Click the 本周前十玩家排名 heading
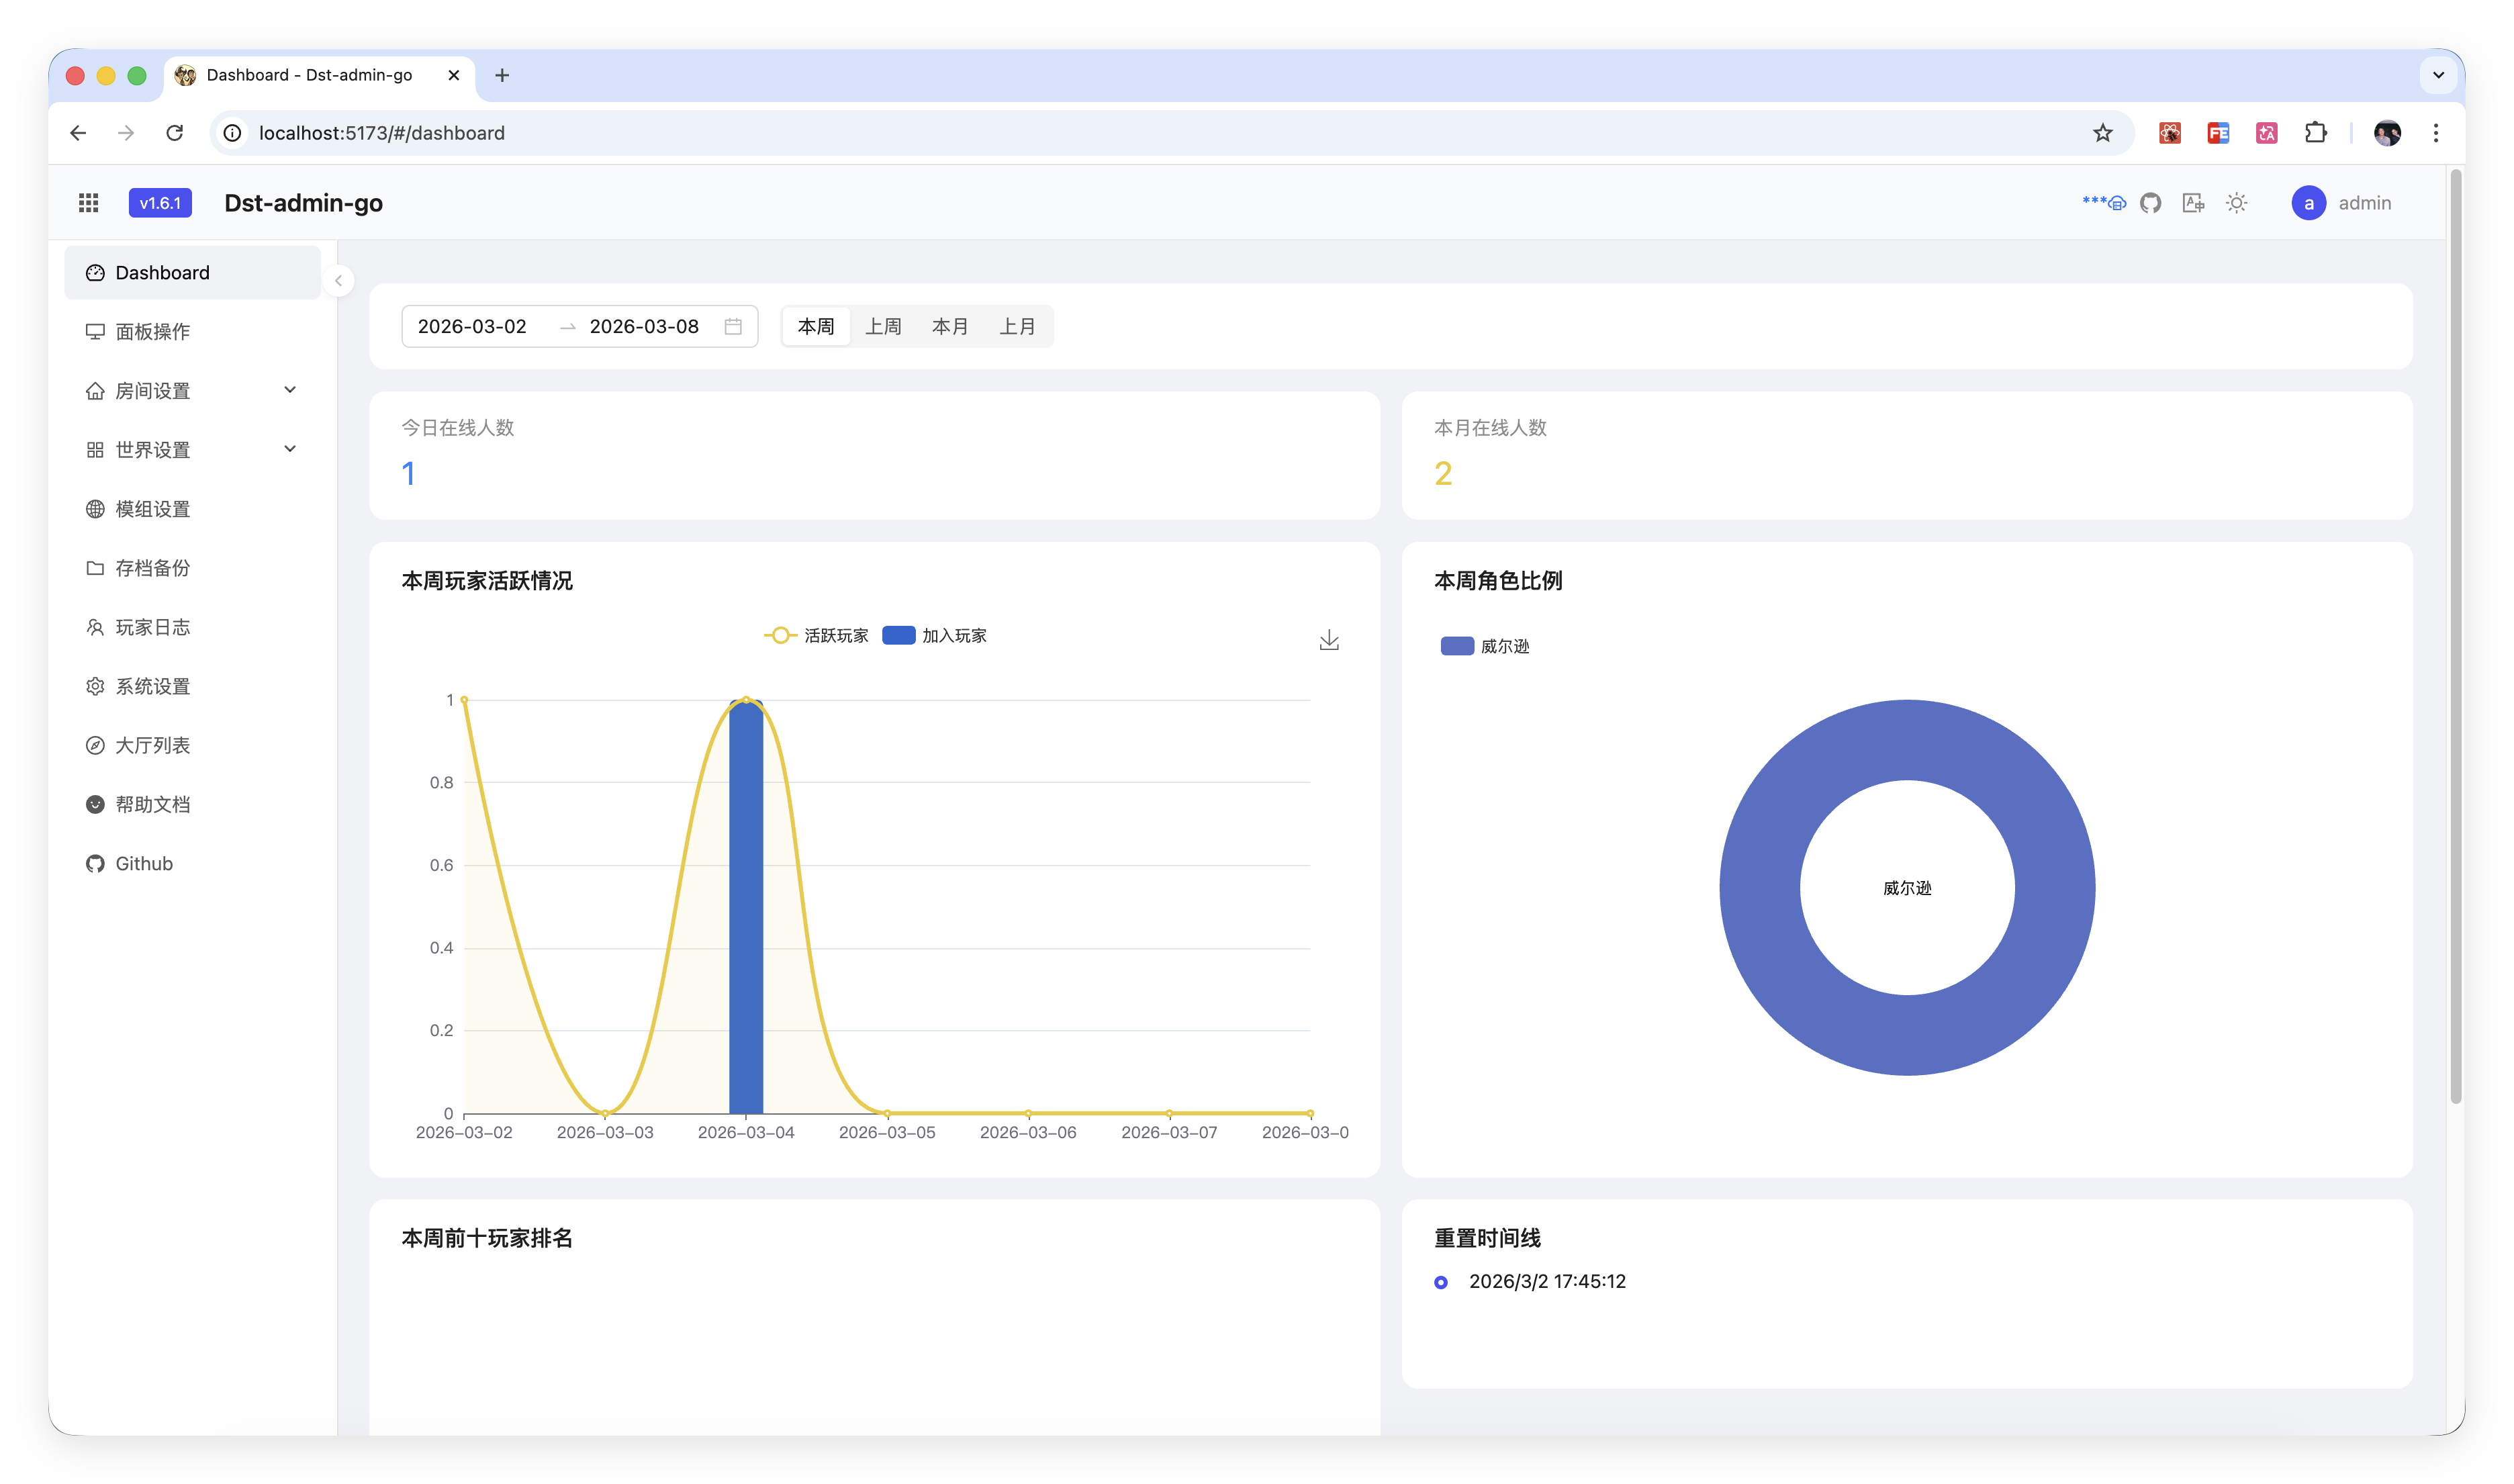 click(x=487, y=1238)
